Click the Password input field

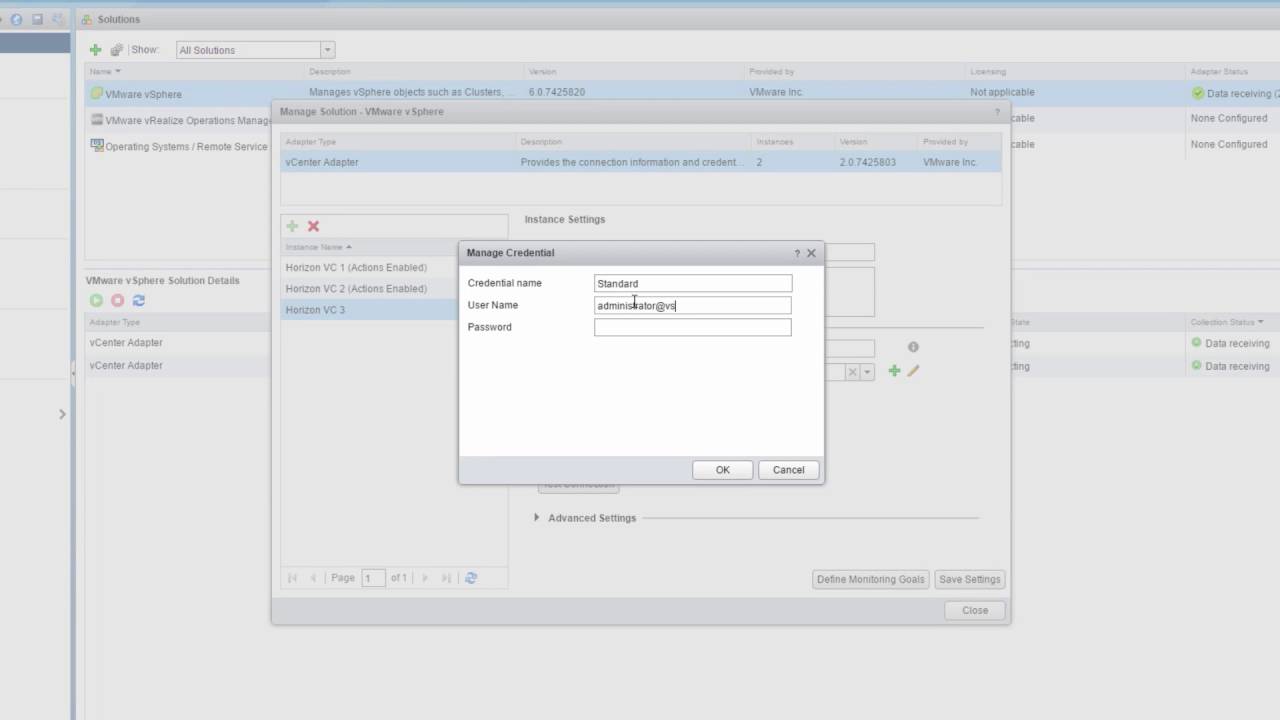click(692, 327)
